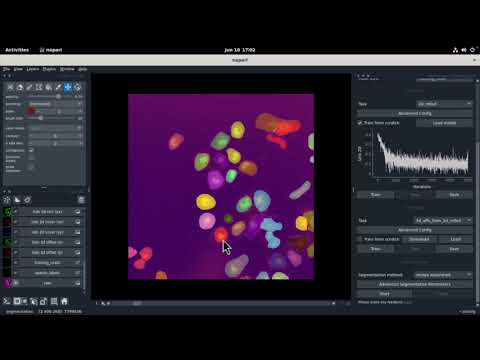Open the second Task dropdown below the loss plot
This screenshot has height=360, width=480.
pos(443,220)
